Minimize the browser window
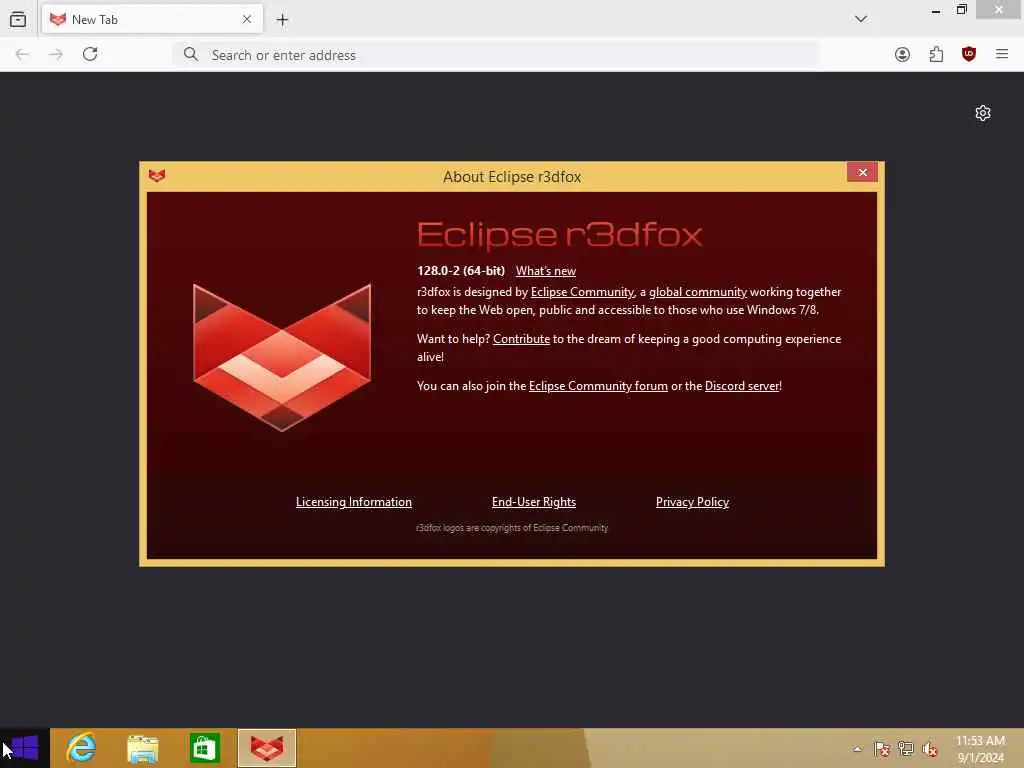The width and height of the screenshot is (1024, 768). [x=936, y=10]
